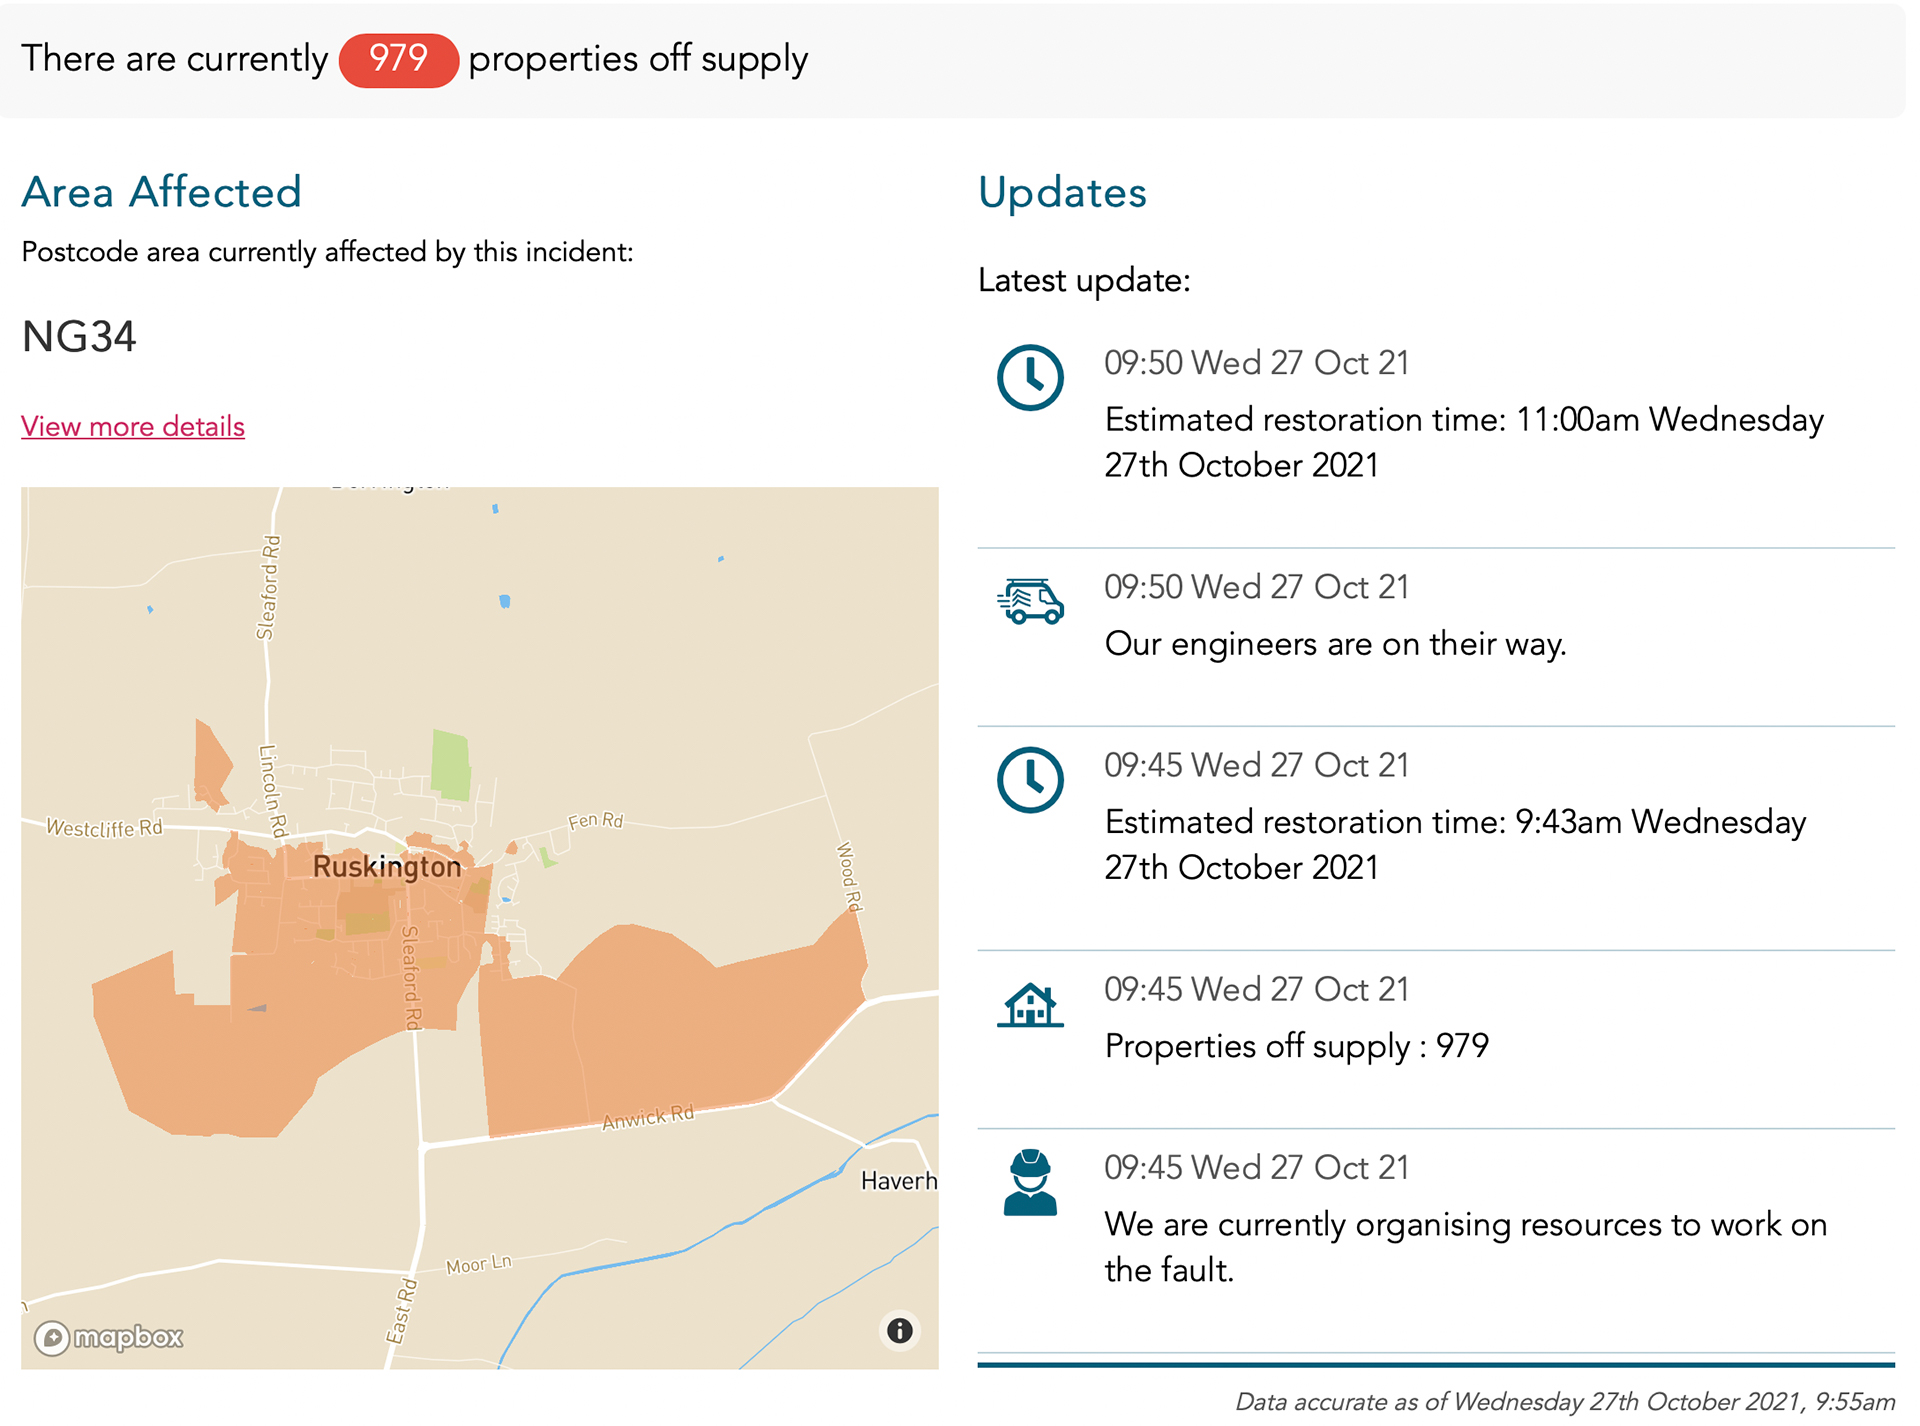1920x1426 pixels.
Task: Click the Anwick Rd label on the map
Action: pyautogui.click(x=647, y=1118)
